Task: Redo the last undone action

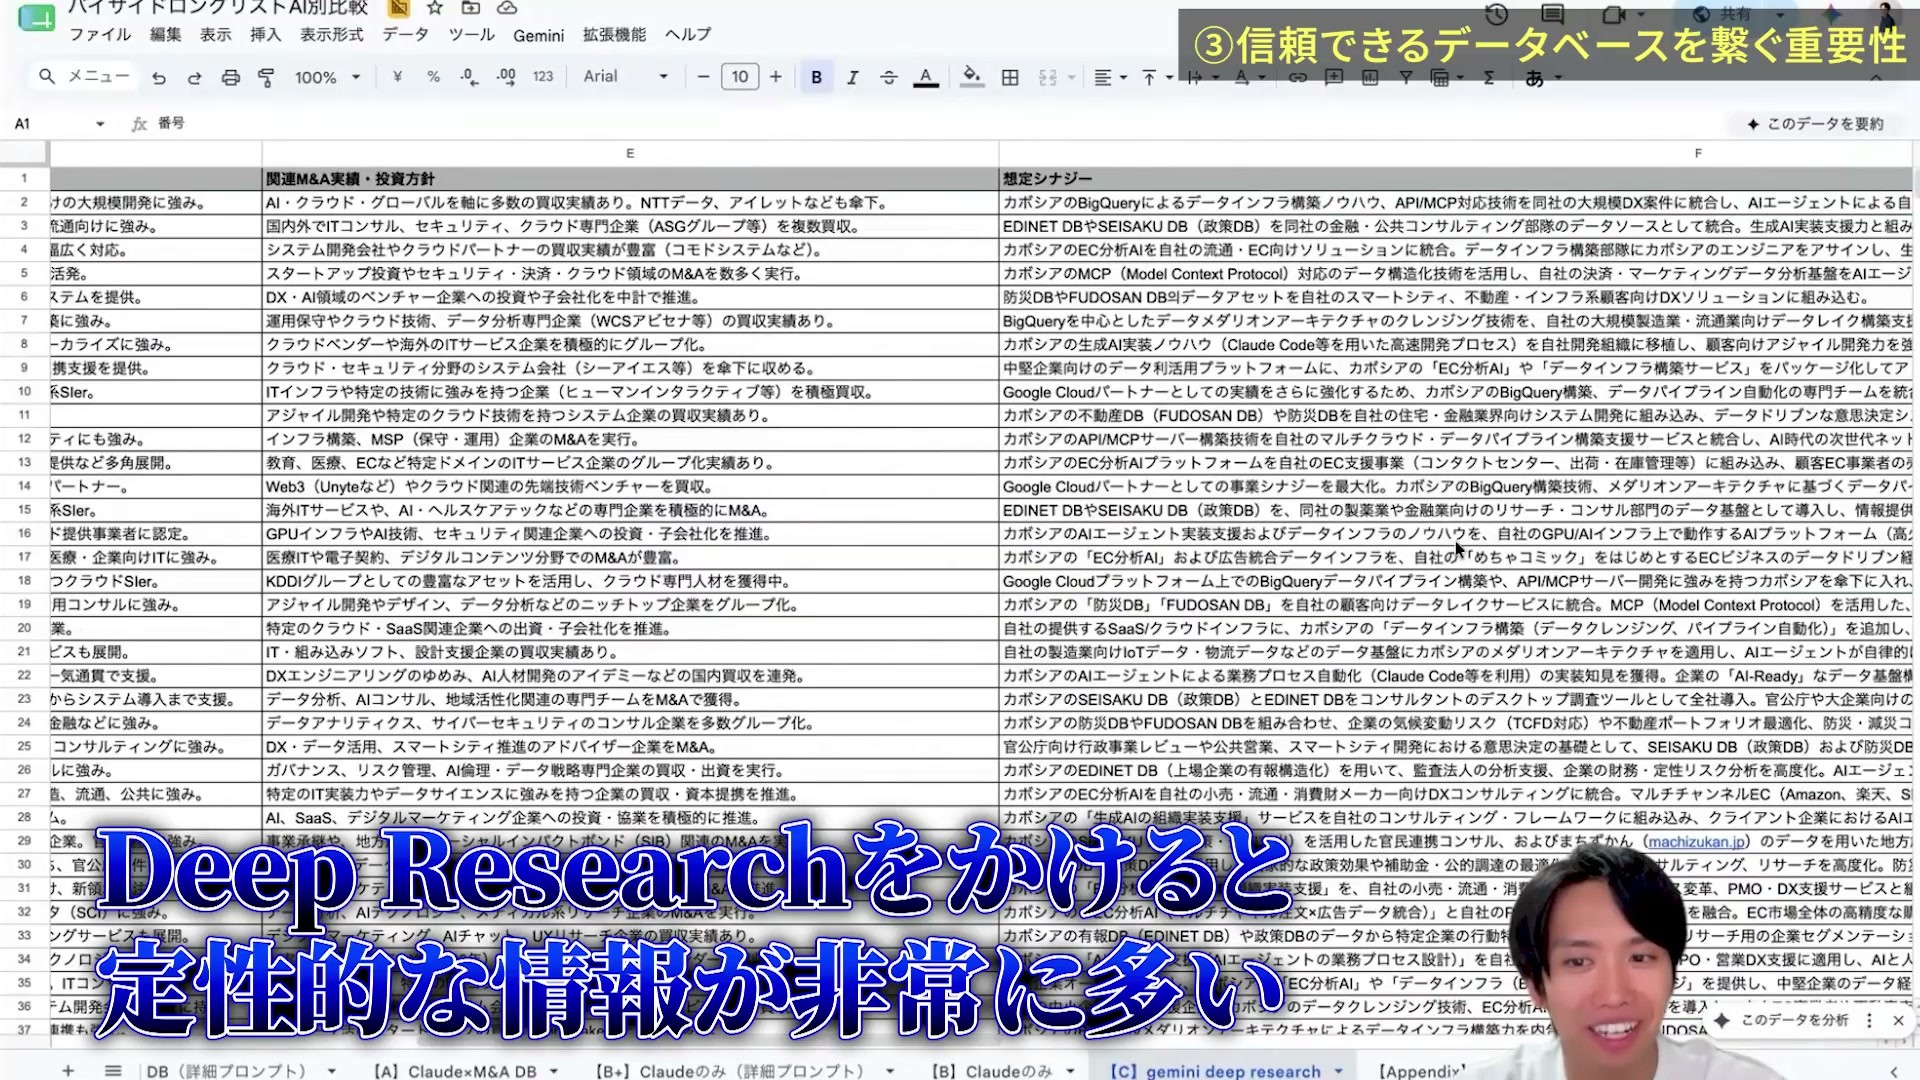Action: [x=195, y=77]
